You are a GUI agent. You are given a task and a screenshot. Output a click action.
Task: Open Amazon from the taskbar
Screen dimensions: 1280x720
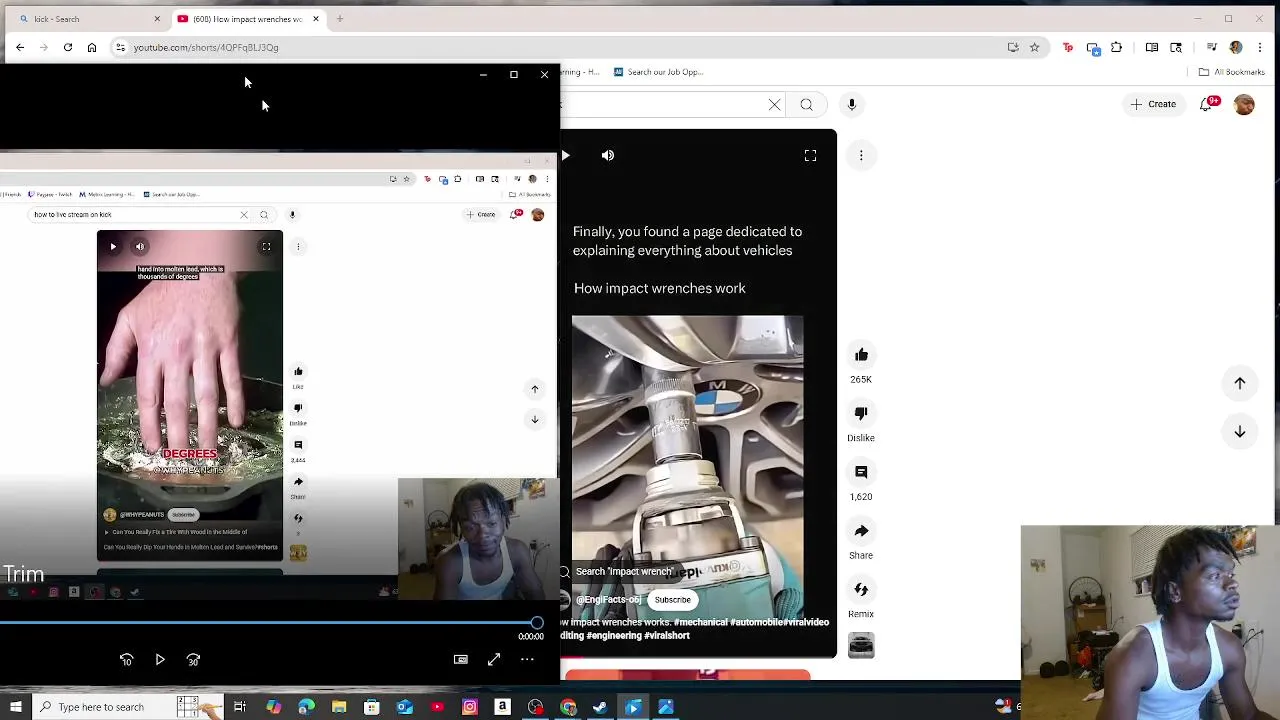click(502, 707)
